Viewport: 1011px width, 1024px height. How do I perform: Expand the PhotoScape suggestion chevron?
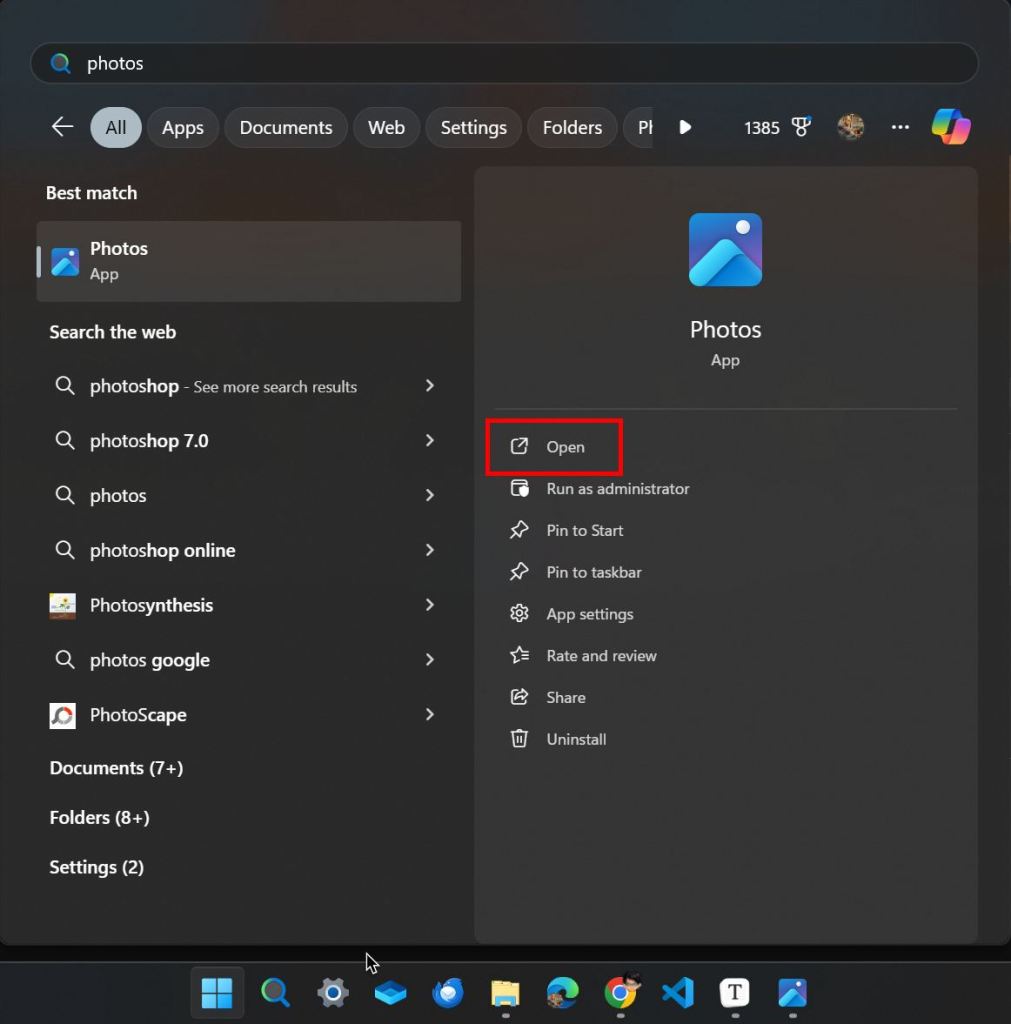[x=429, y=715]
